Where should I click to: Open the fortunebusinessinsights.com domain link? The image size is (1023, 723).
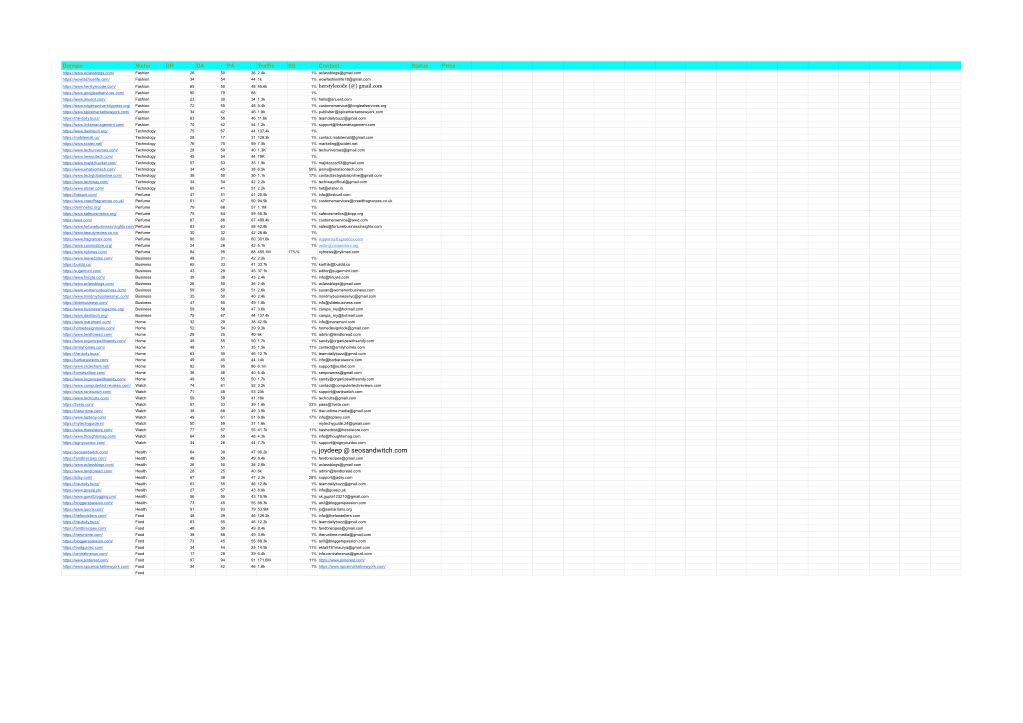click(99, 227)
